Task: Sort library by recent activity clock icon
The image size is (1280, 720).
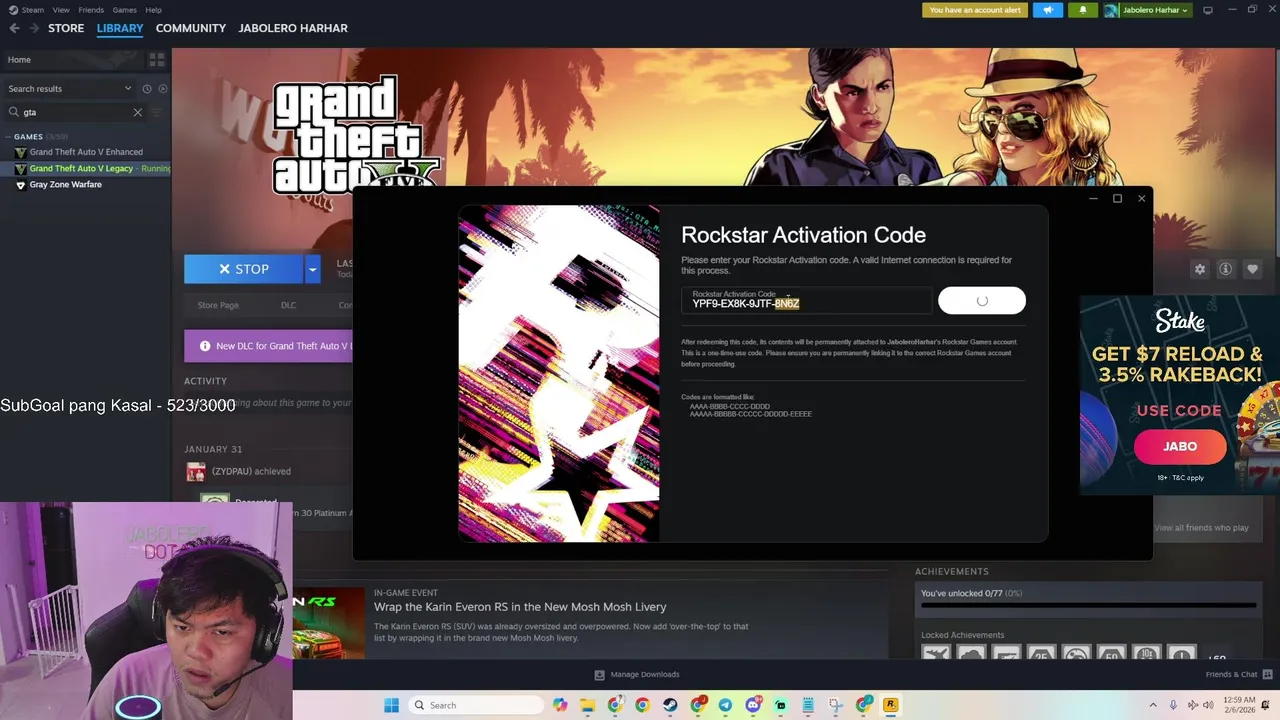Action: pyautogui.click(x=147, y=89)
